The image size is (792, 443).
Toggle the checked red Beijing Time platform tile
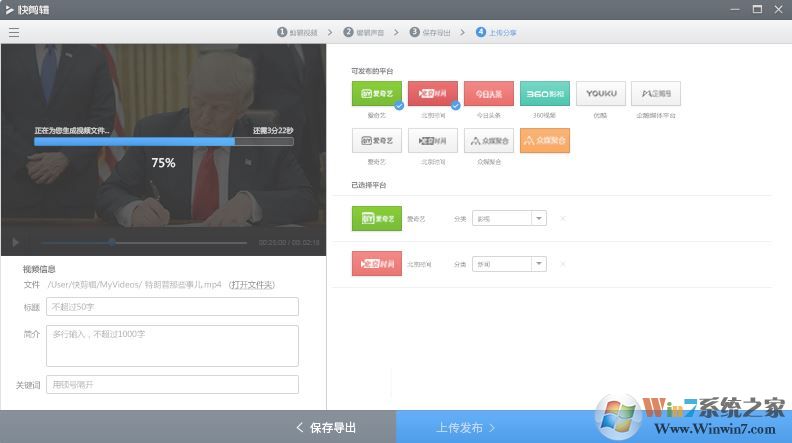tap(433, 93)
